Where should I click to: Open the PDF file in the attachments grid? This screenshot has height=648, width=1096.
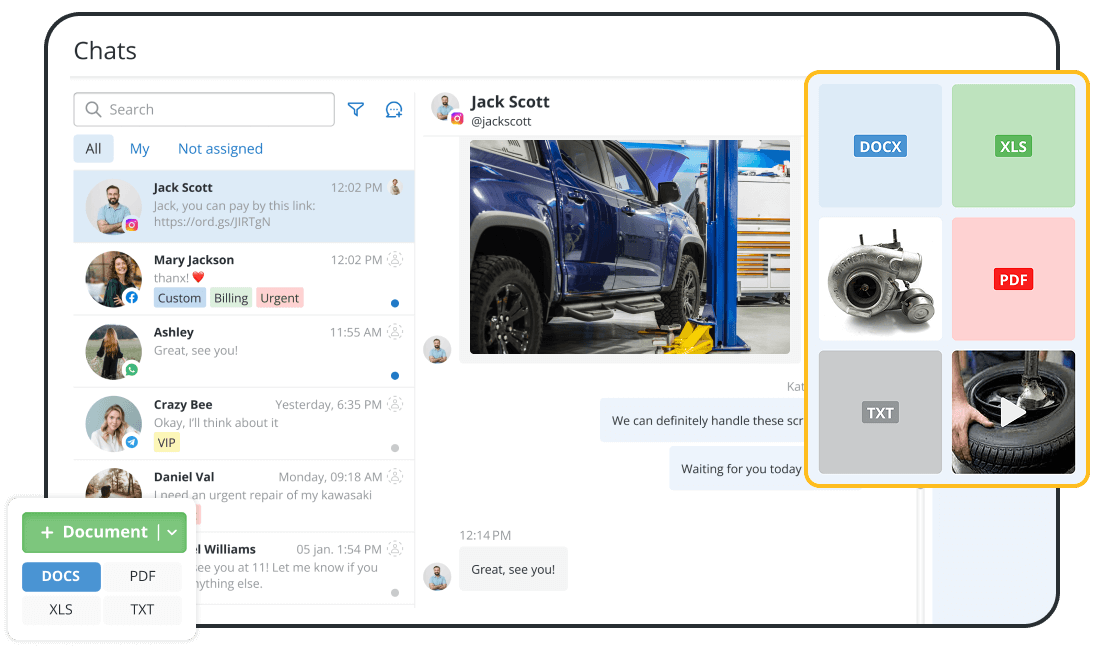[1013, 279]
